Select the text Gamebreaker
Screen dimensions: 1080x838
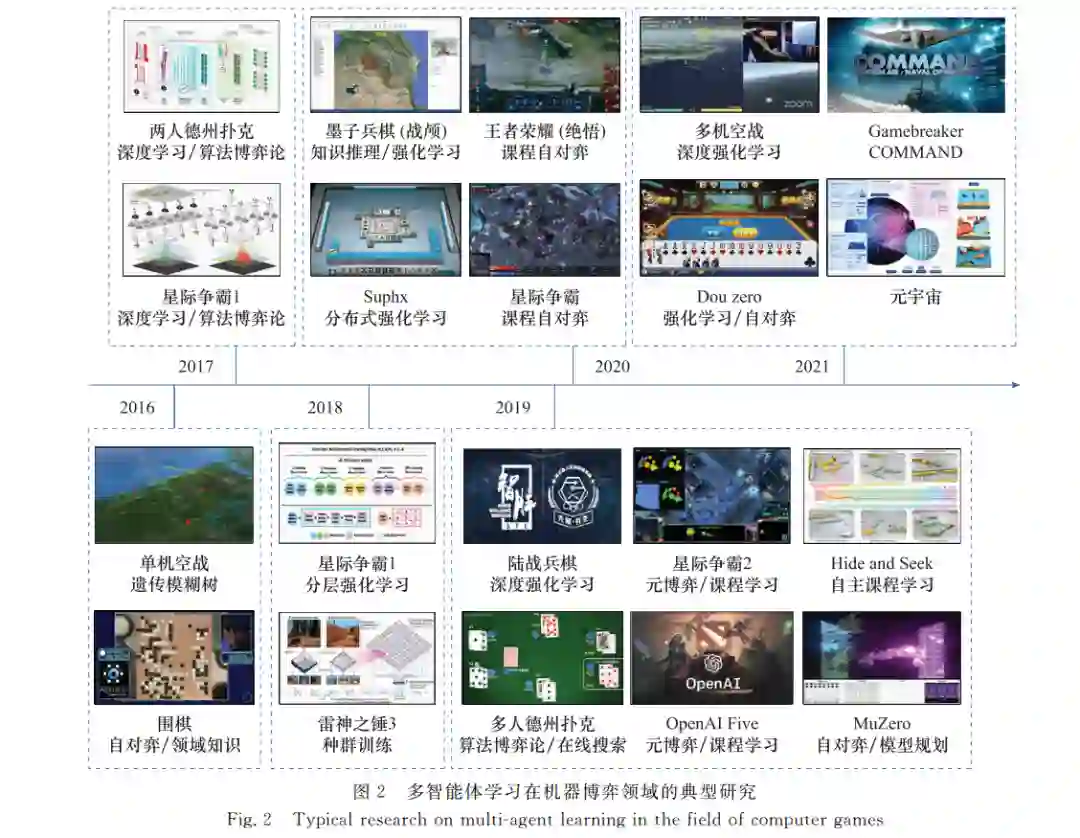(915, 131)
